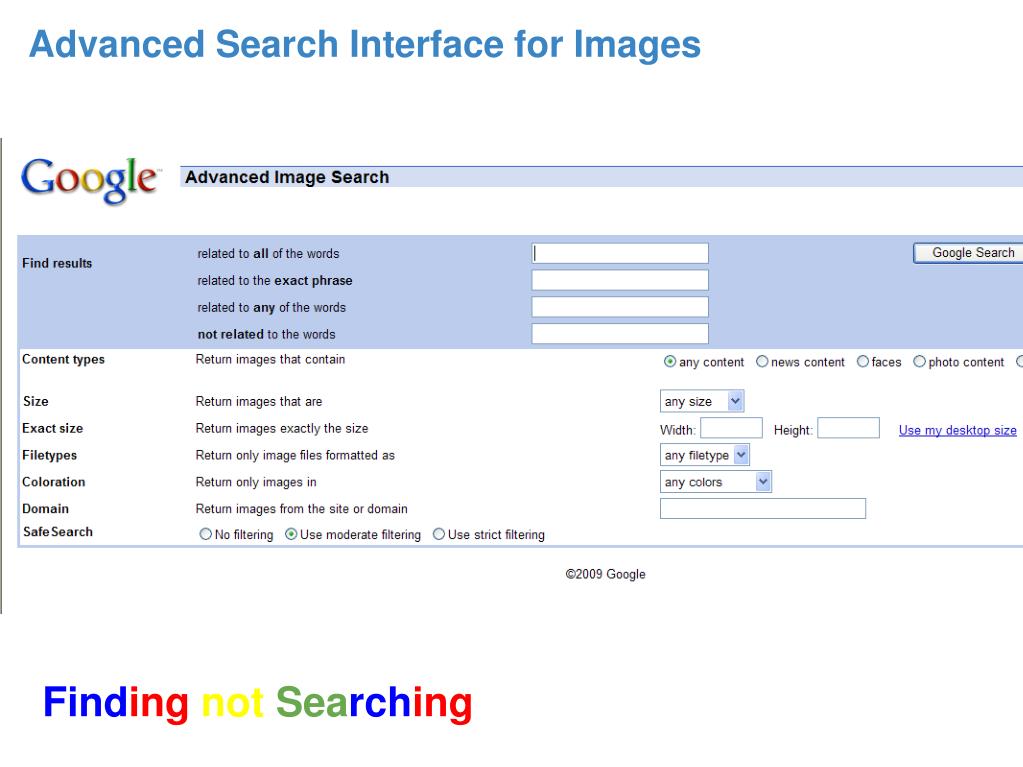The height and width of the screenshot is (767, 1023).
Task: Select the 'news content' radio button
Action: point(762,361)
